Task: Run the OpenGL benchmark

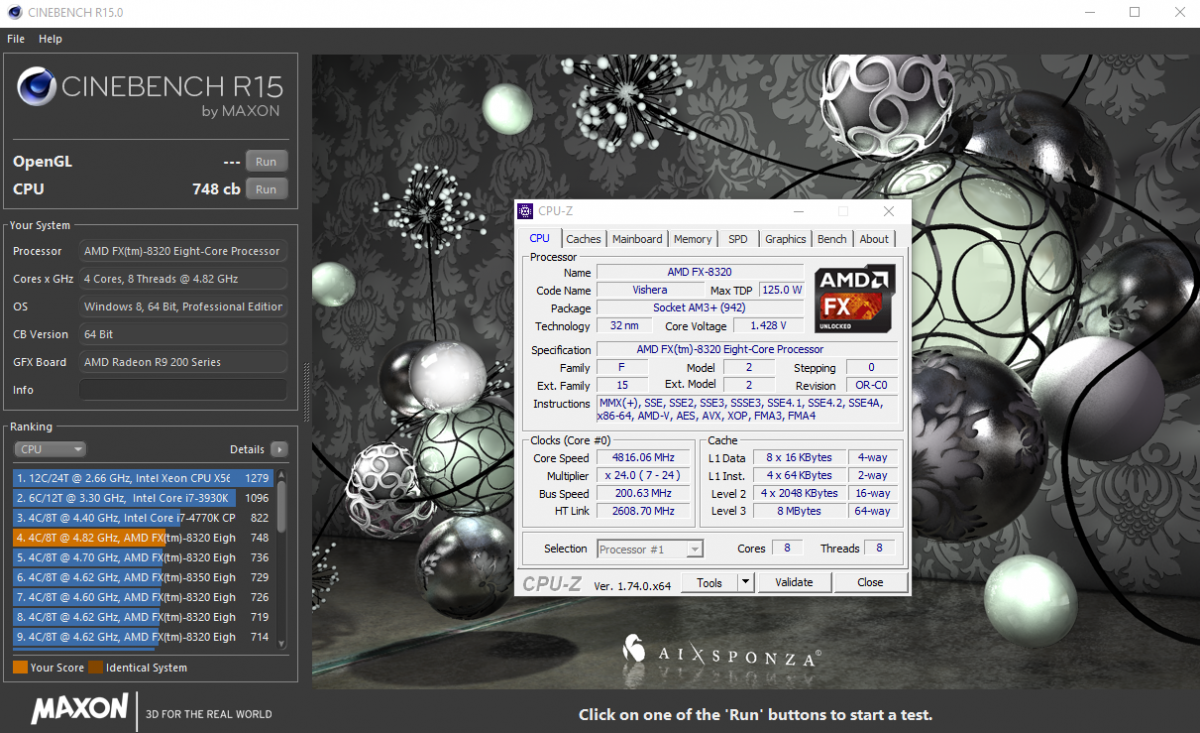Action: 266,161
